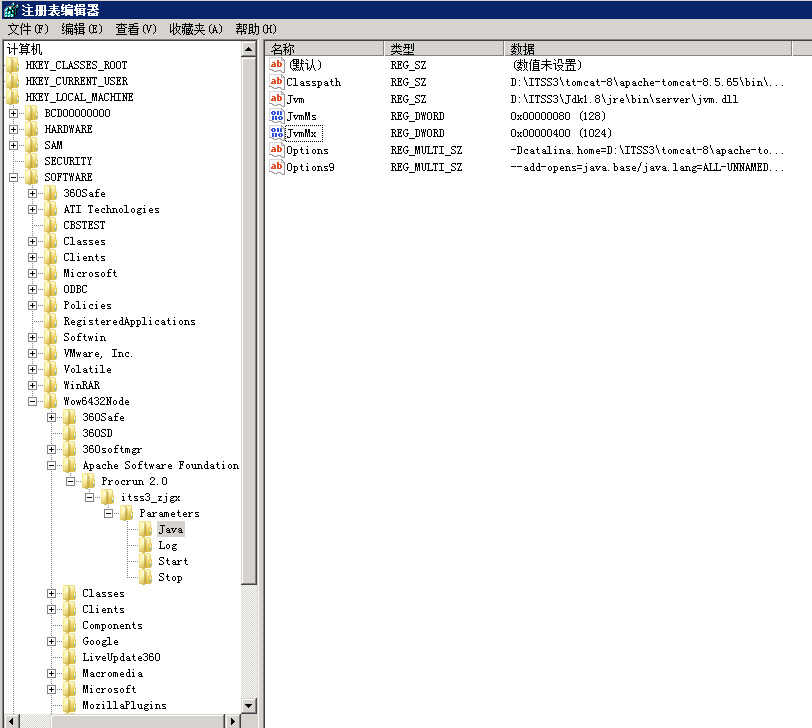The image size is (812, 728).
Task: Expand the Google key under Wow6432Node
Action: point(51,641)
